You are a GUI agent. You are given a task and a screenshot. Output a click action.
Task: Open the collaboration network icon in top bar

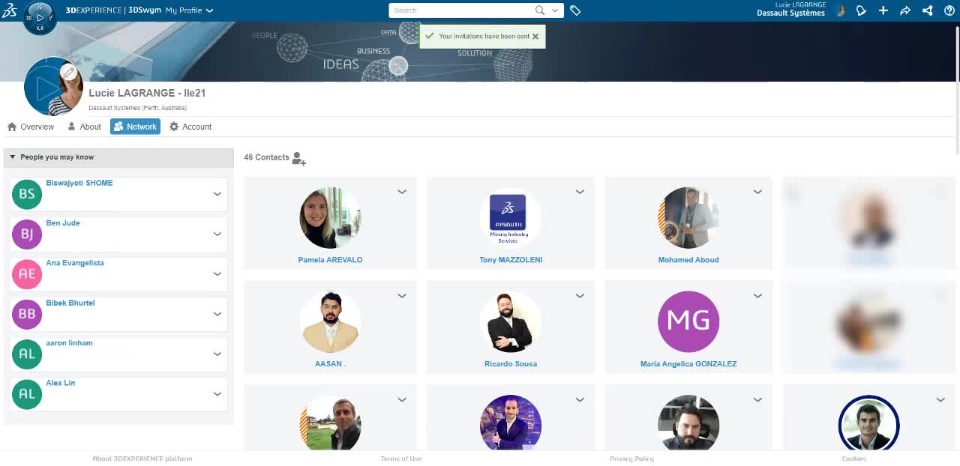(927, 10)
